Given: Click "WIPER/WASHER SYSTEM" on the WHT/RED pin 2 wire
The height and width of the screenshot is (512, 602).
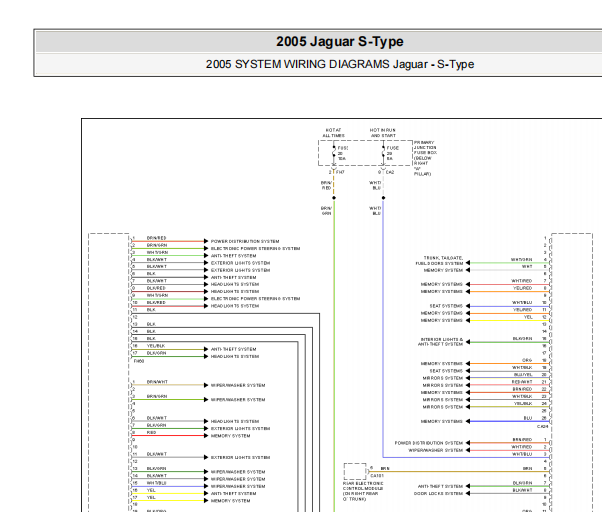Looking at the screenshot, I should tap(436, 450).
